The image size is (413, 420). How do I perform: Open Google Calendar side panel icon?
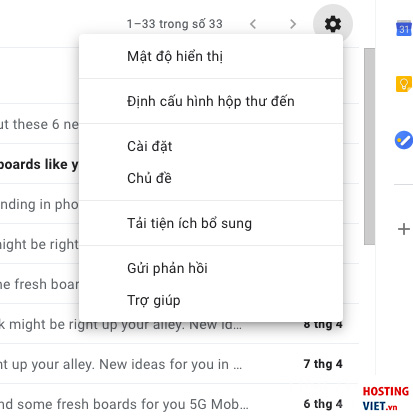[x=404, y=28]
